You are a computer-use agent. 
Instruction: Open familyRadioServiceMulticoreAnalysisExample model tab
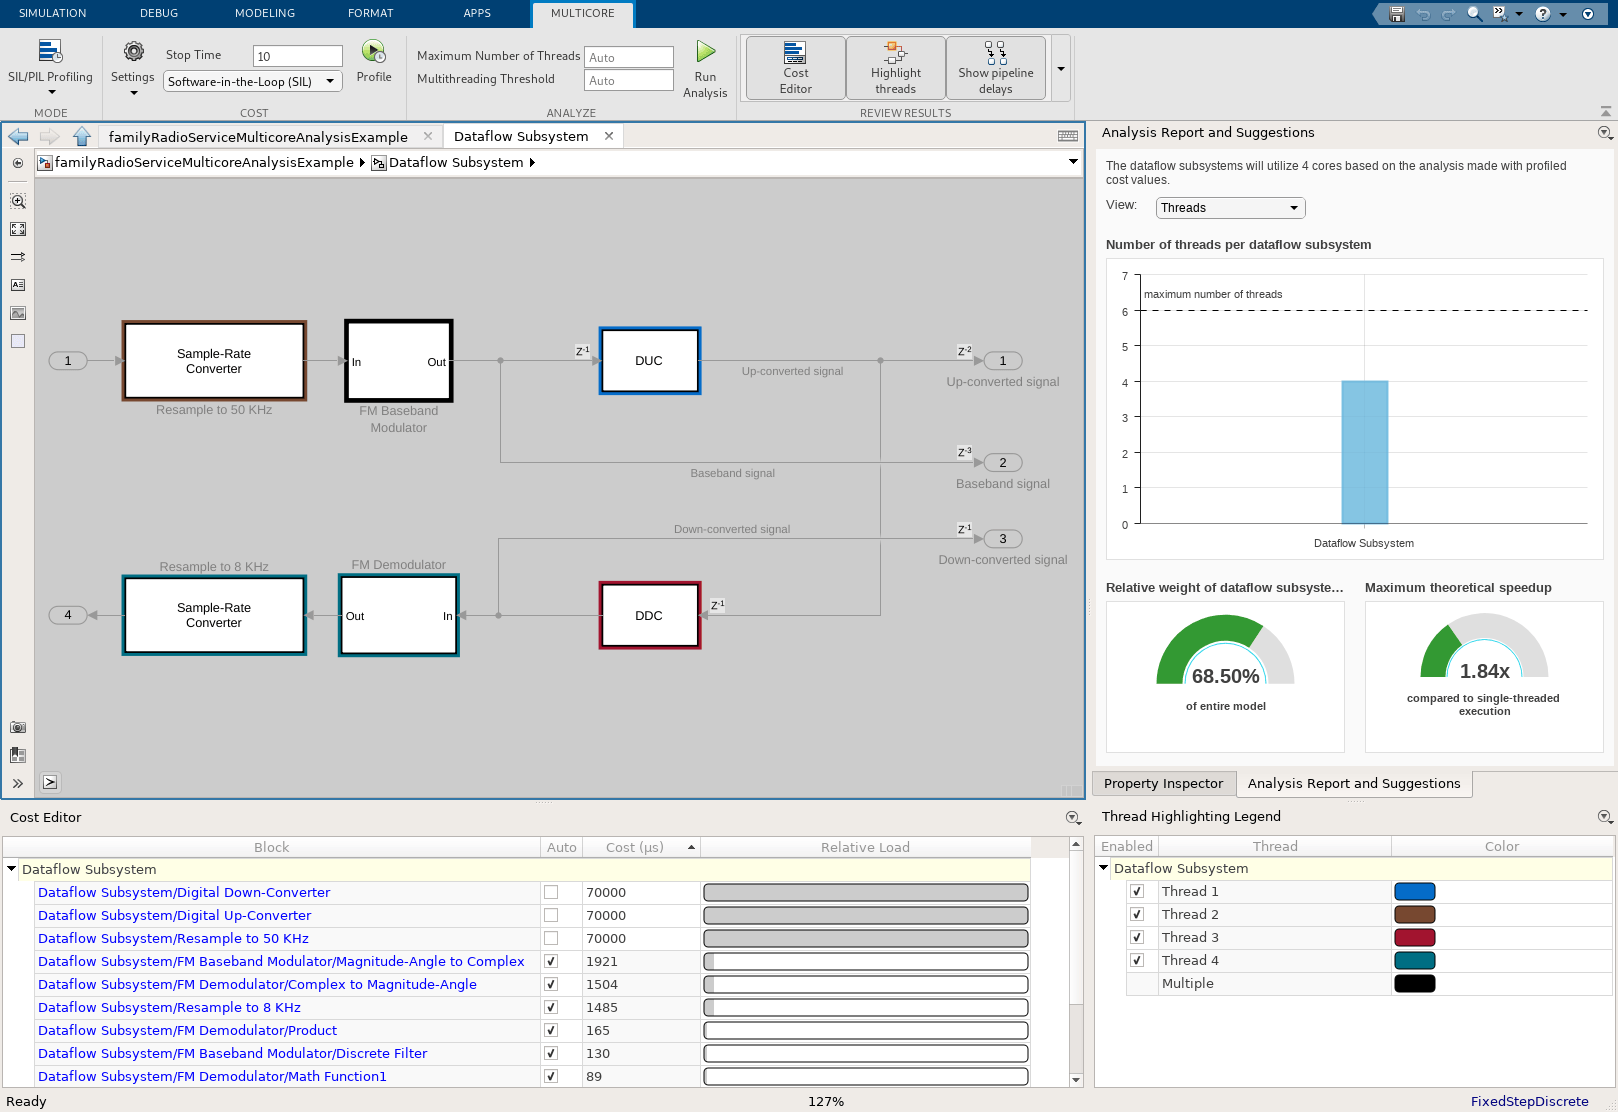point(258,137)
